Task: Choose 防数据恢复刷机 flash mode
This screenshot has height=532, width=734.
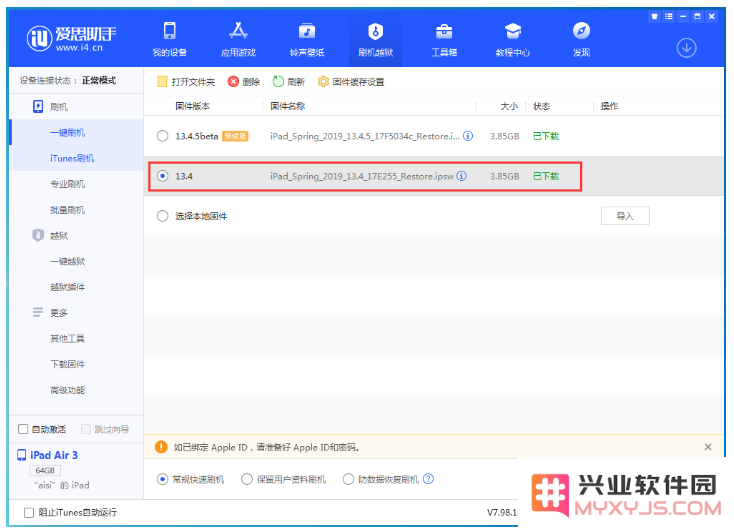Action: (x=348, y=479)
